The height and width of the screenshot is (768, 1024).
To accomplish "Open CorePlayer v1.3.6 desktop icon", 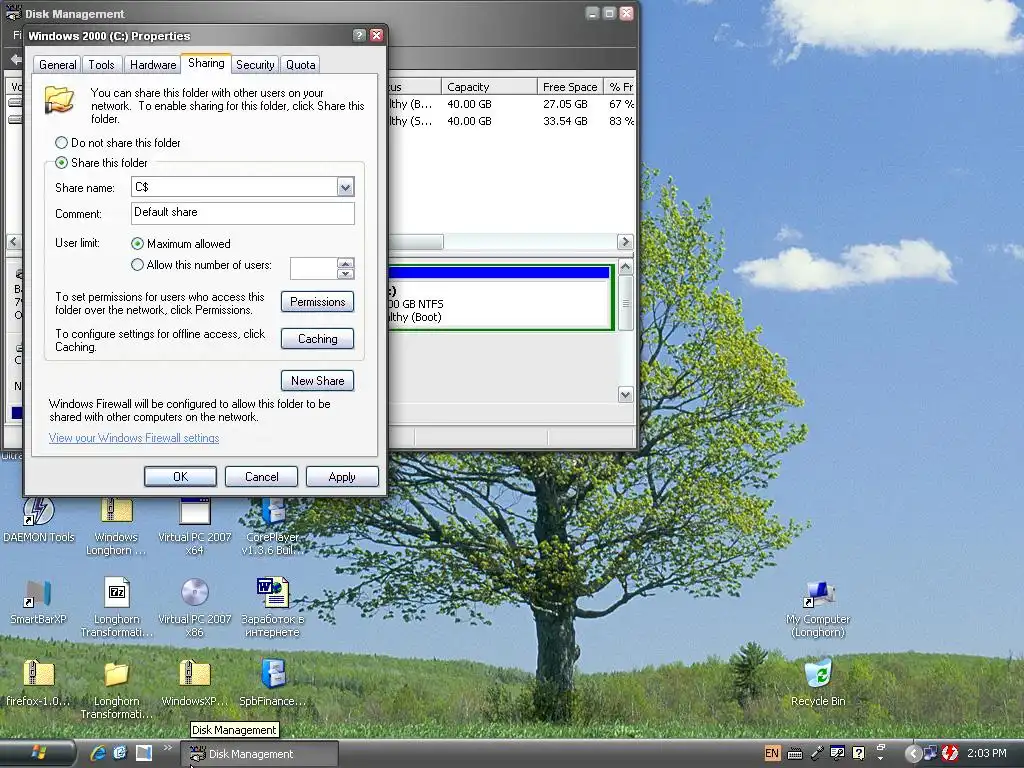I will (x=272, y=527).
